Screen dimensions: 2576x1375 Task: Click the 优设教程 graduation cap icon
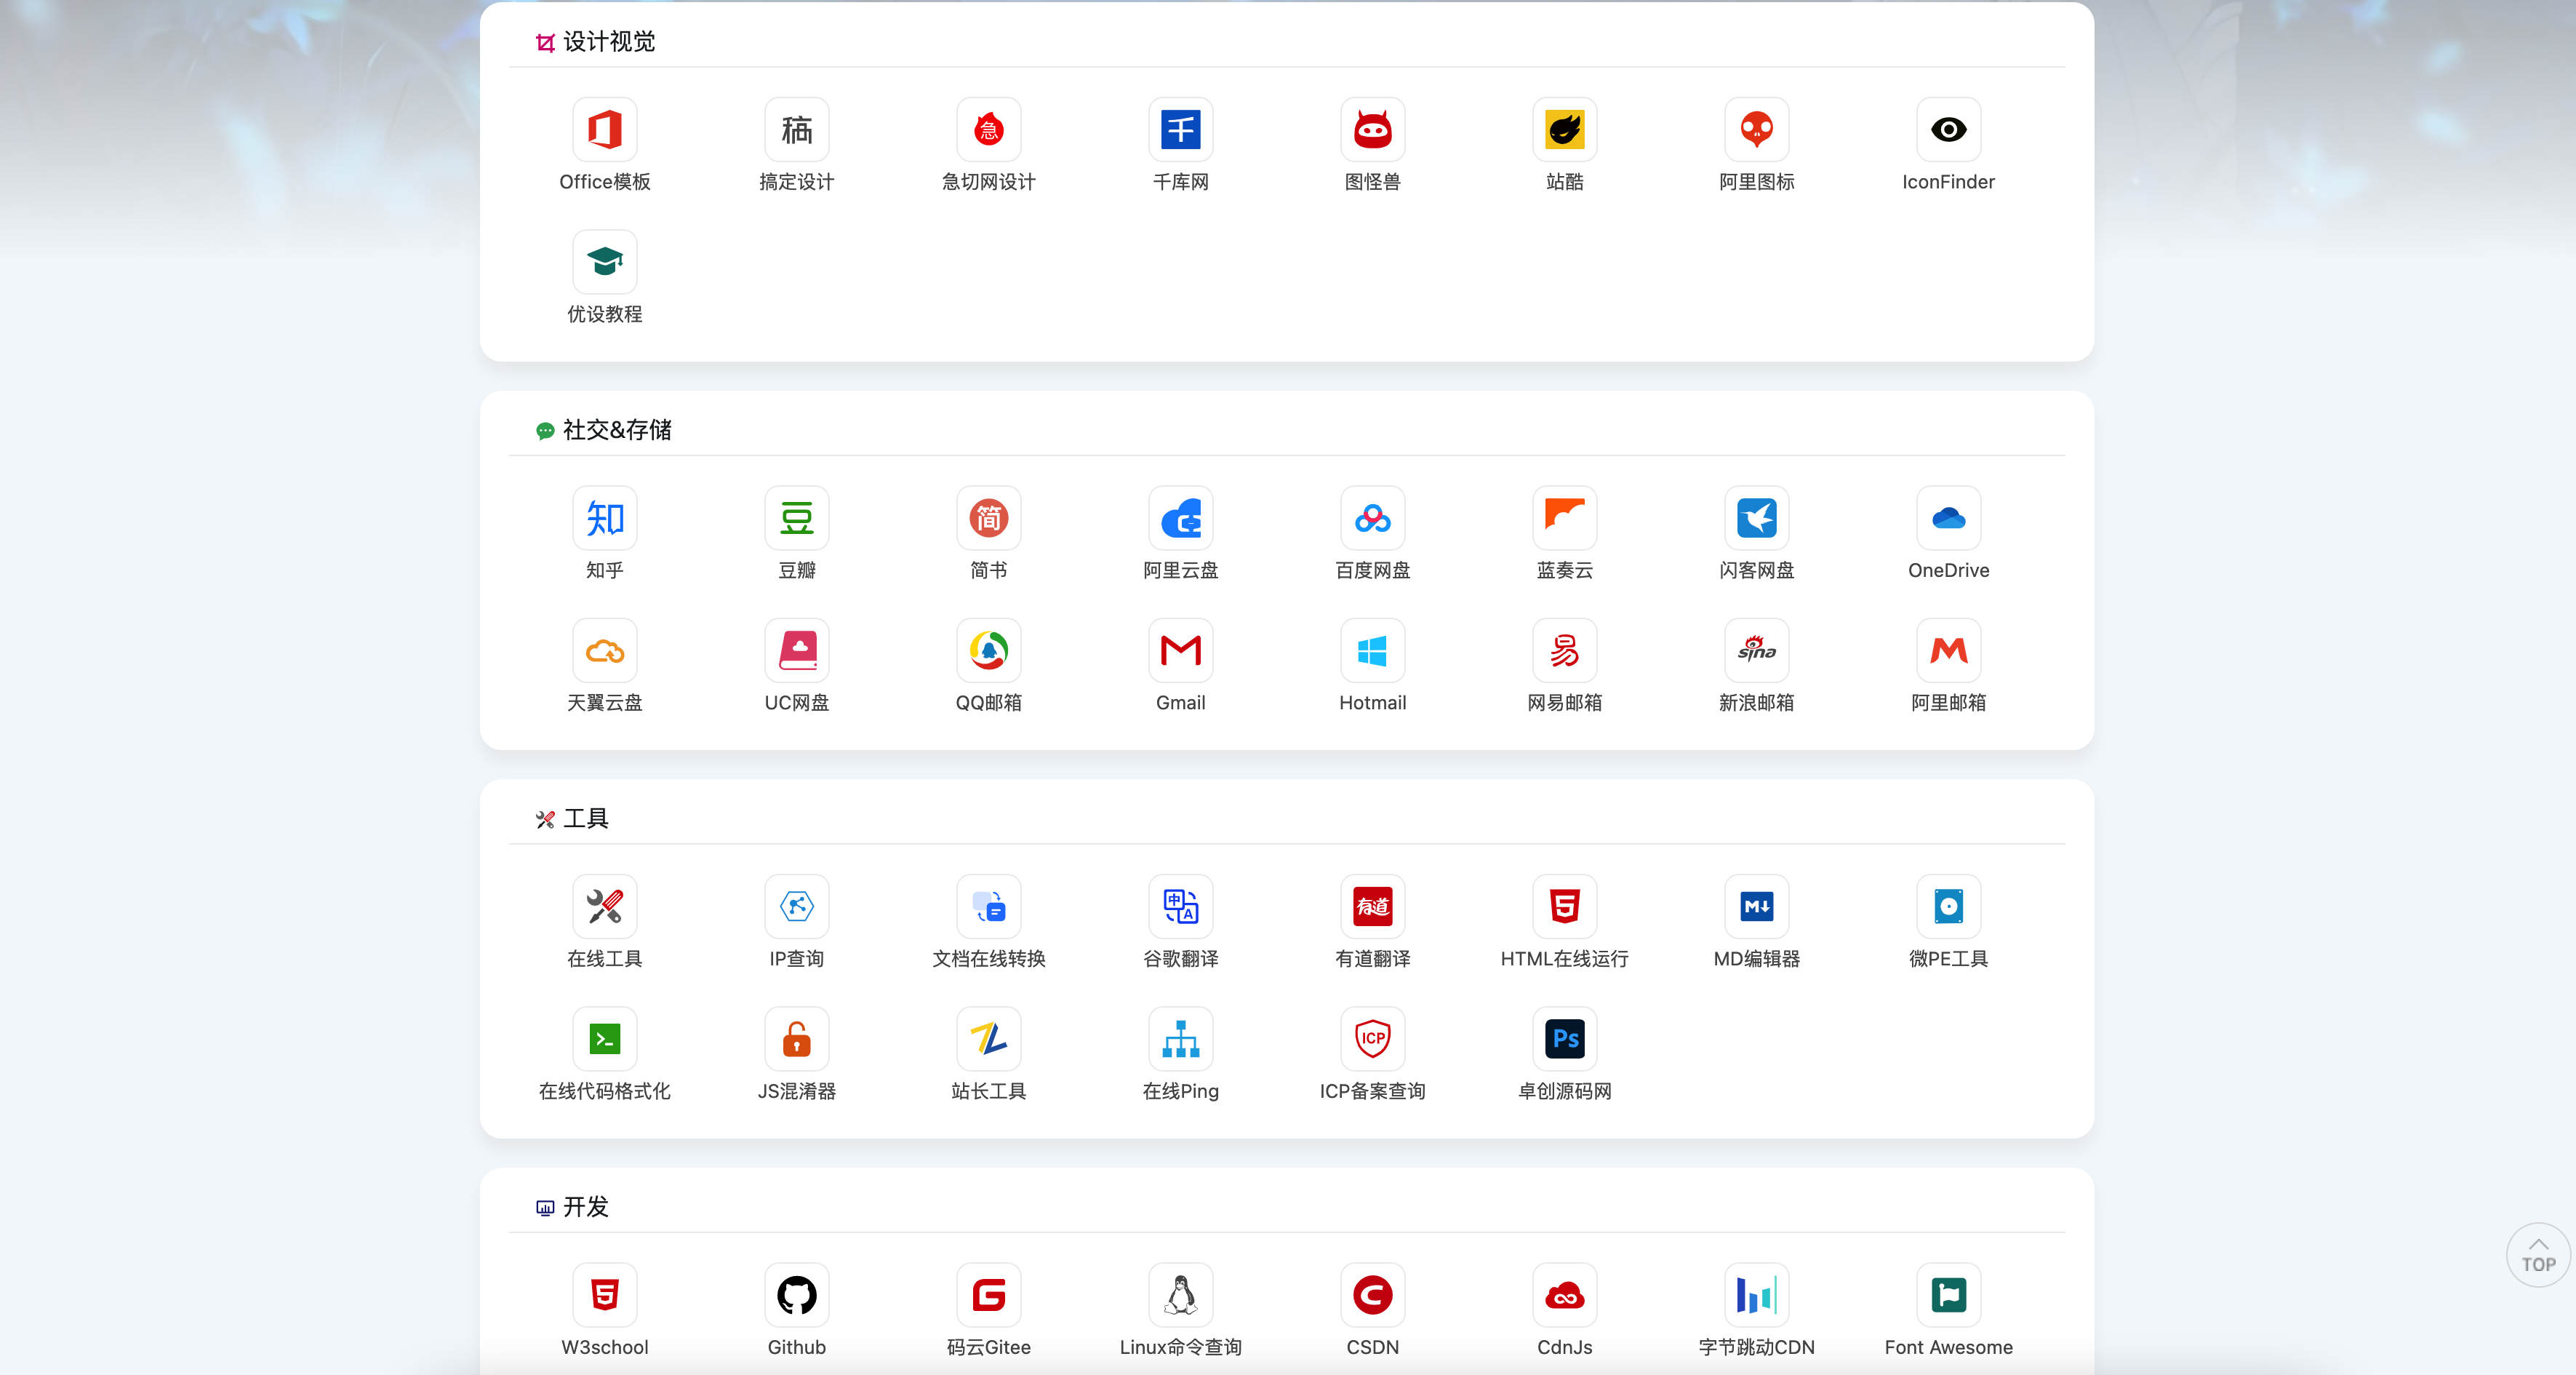pyautogui.click(x=604, y=261)
